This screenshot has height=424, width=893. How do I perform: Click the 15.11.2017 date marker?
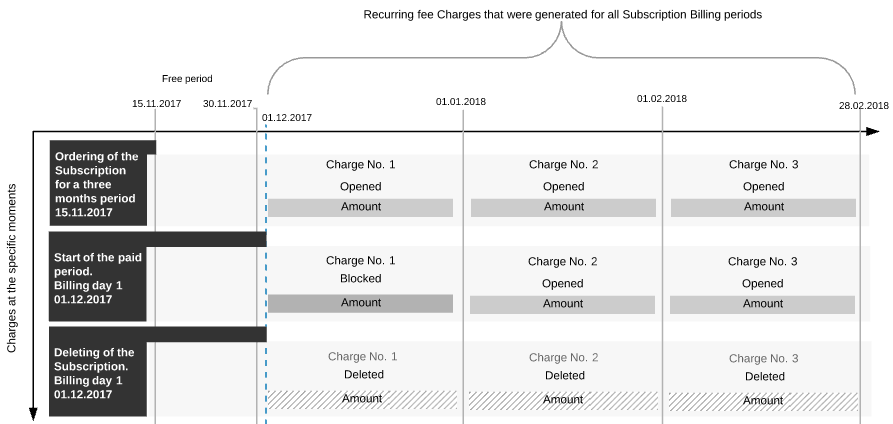tap(157, 104)
